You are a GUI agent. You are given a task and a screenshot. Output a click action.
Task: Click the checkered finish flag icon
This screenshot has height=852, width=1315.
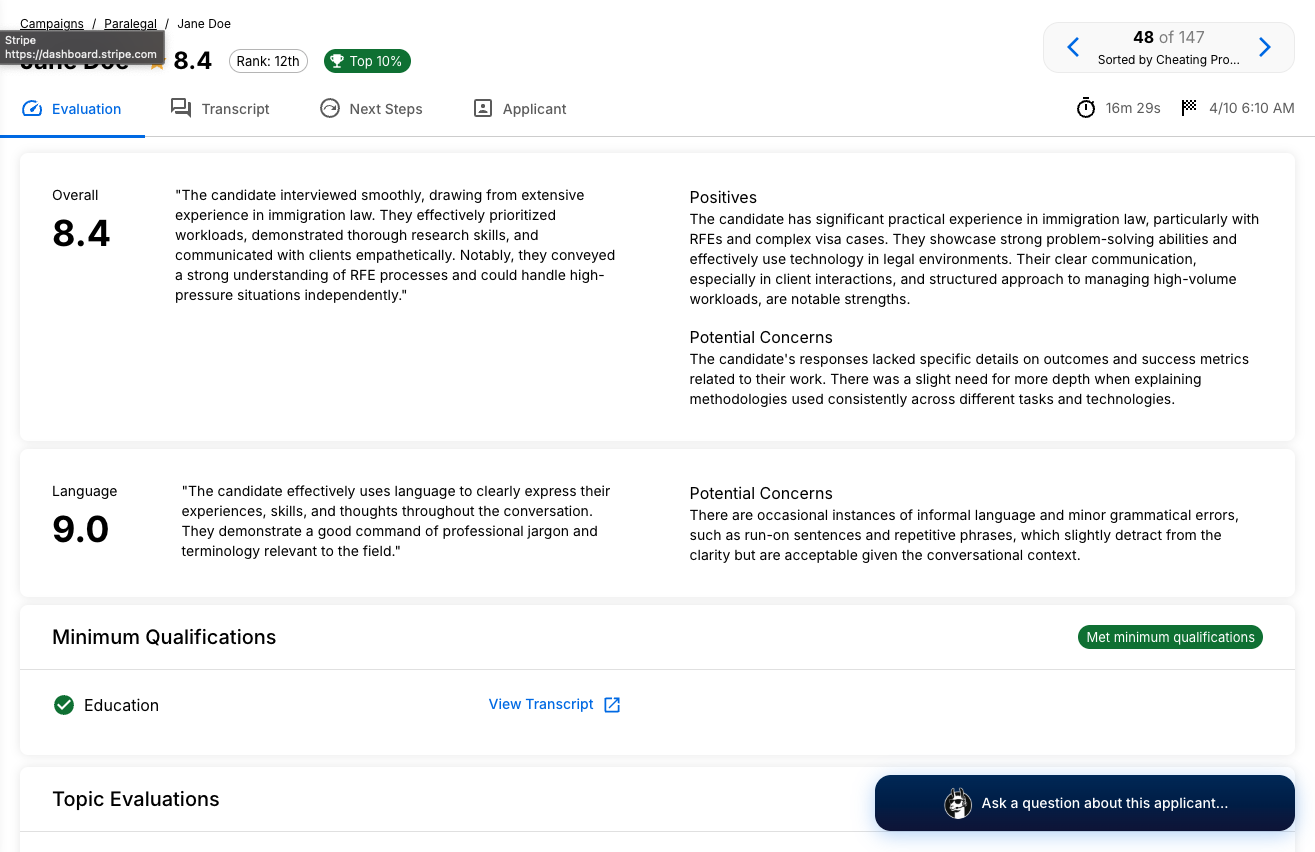point(1189,108)
